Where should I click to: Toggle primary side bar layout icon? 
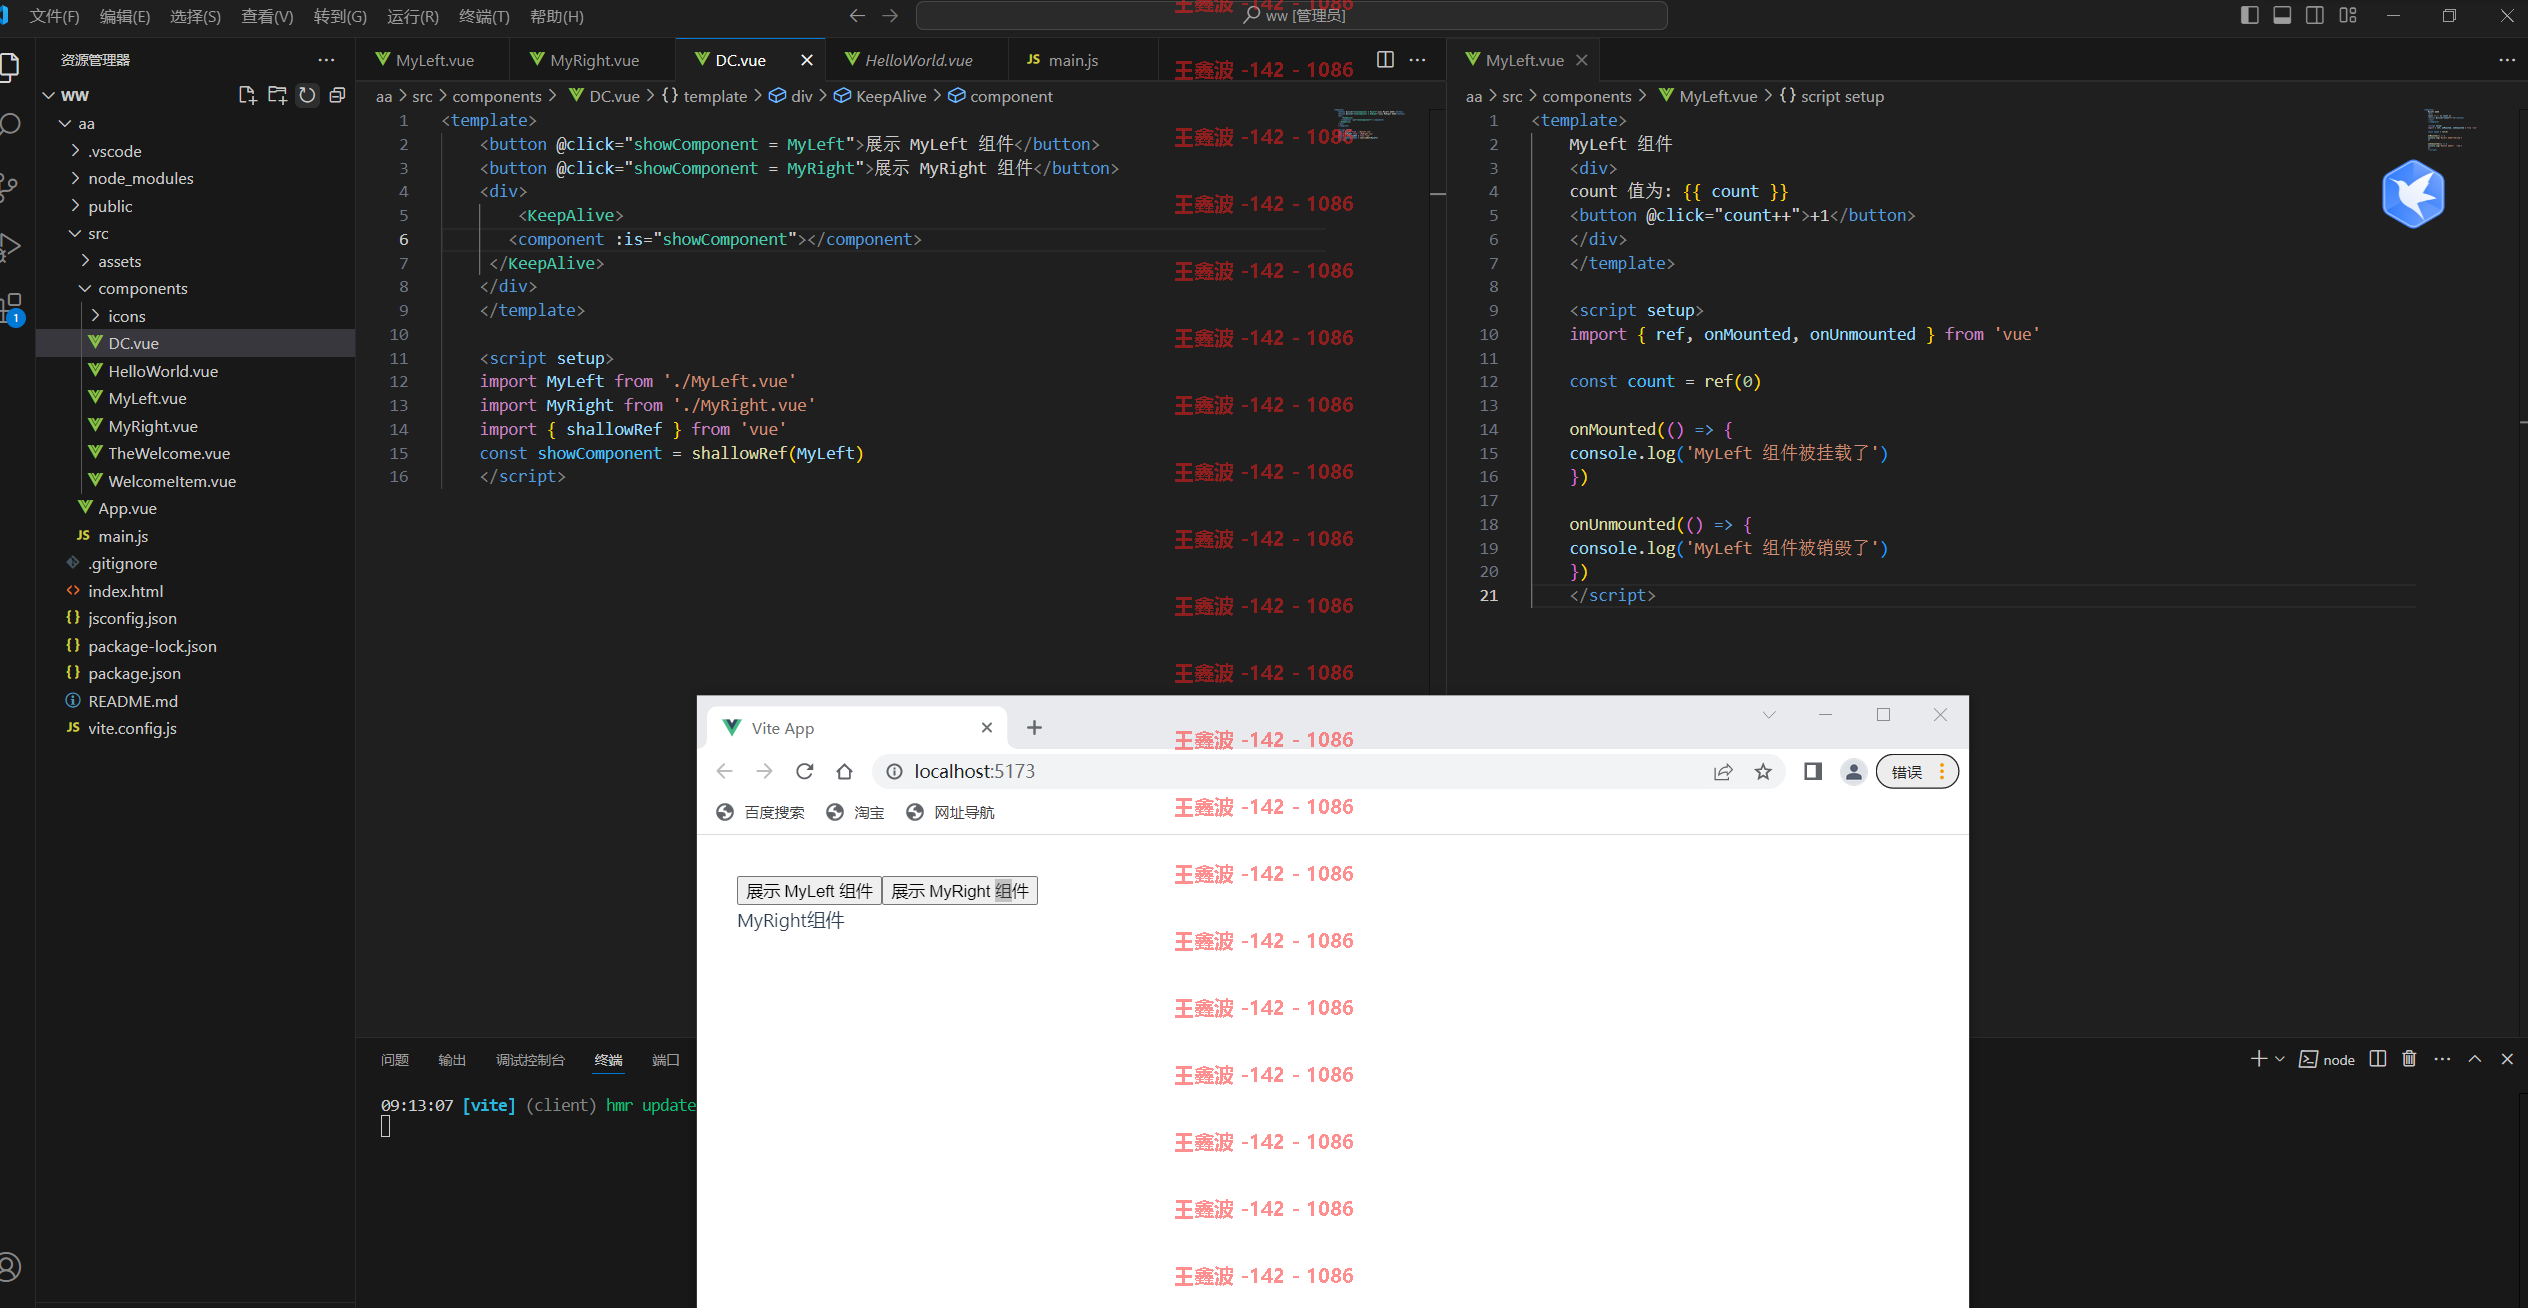tap(2249, 15)
